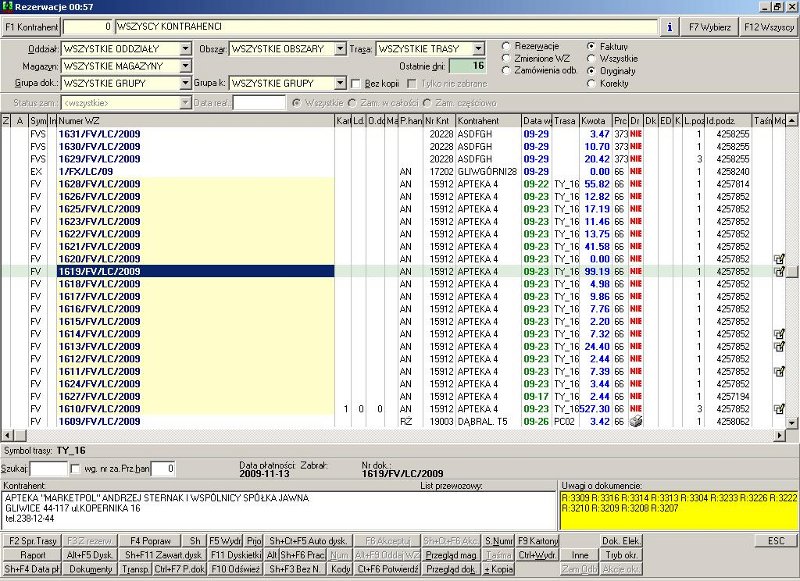Click edit note icon in row 1620/FV/LC/2009

(x=779, y=259)
